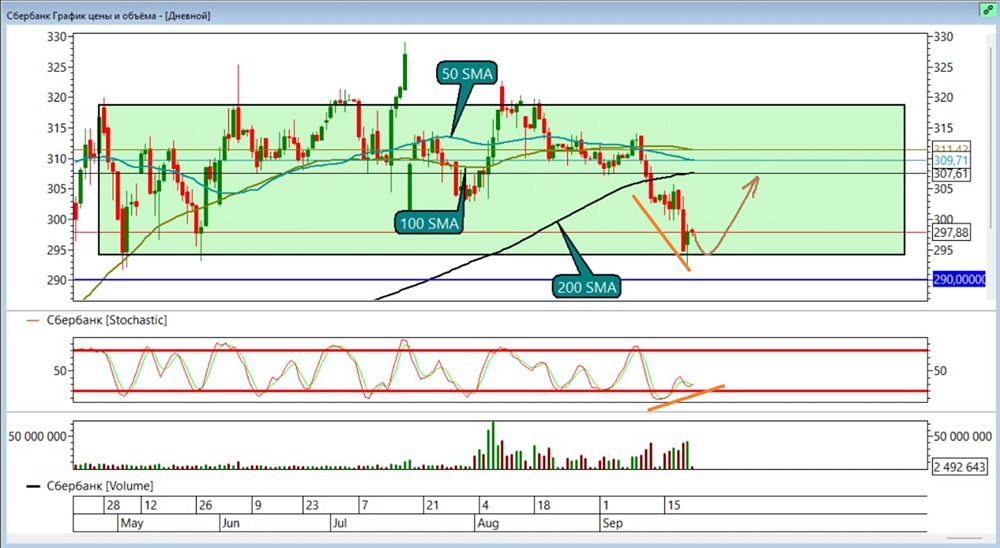Click 325 on the left price axis
1000x548 pixels.
(x=57, y=68)
